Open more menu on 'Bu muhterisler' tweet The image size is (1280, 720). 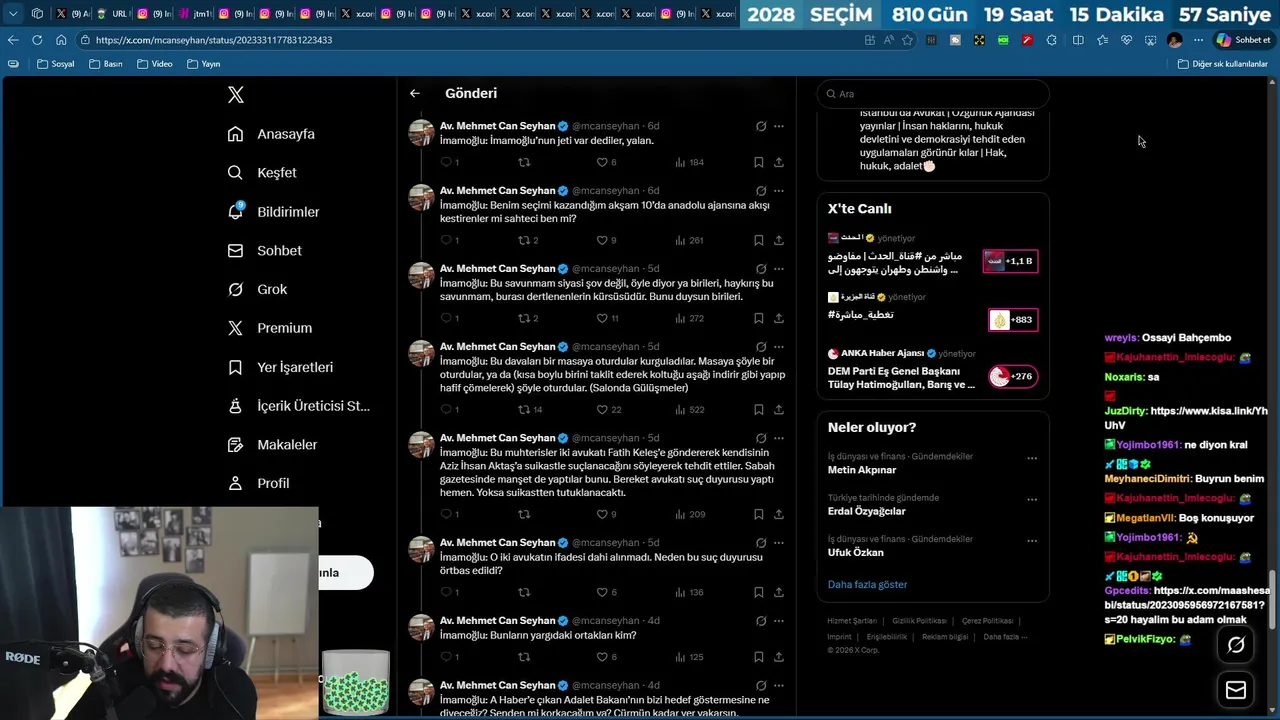[x=779, y=437]
